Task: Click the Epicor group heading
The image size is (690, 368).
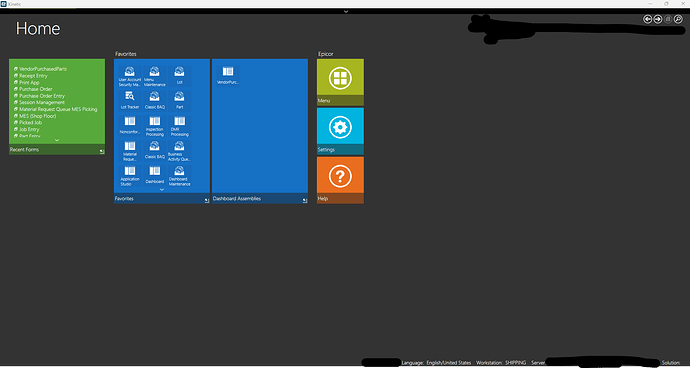Action: click(x=326, y=54)
